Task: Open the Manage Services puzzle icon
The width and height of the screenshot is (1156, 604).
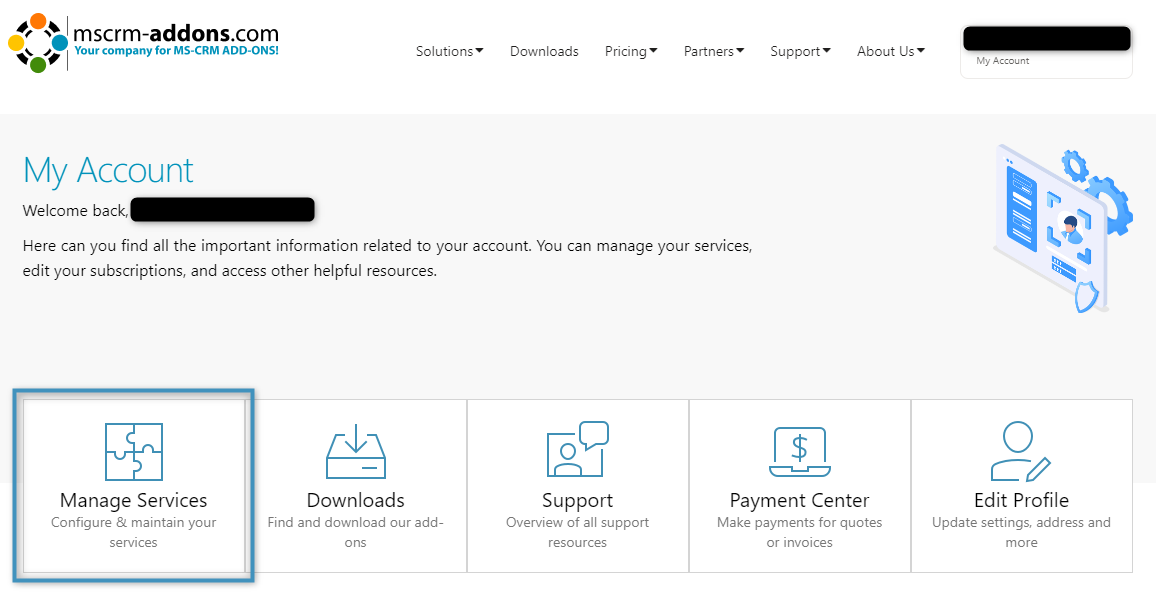Action: [x=133, y=451]
